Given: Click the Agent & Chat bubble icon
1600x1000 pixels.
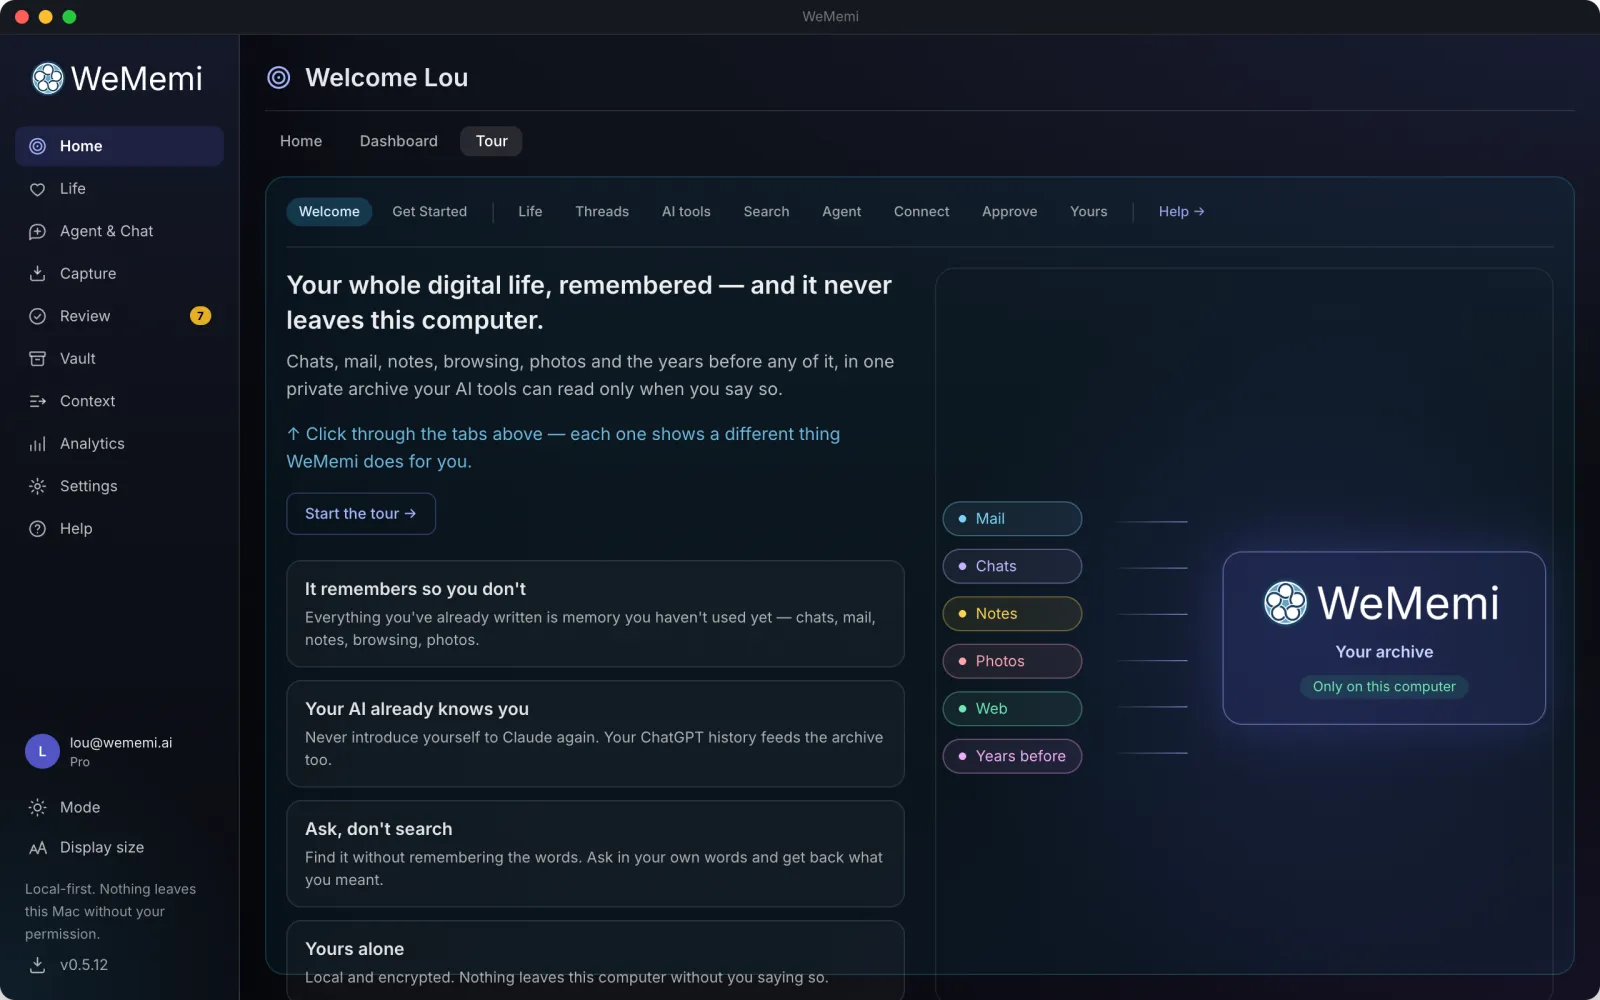Looking at the screenshot, I should (37, 231).
